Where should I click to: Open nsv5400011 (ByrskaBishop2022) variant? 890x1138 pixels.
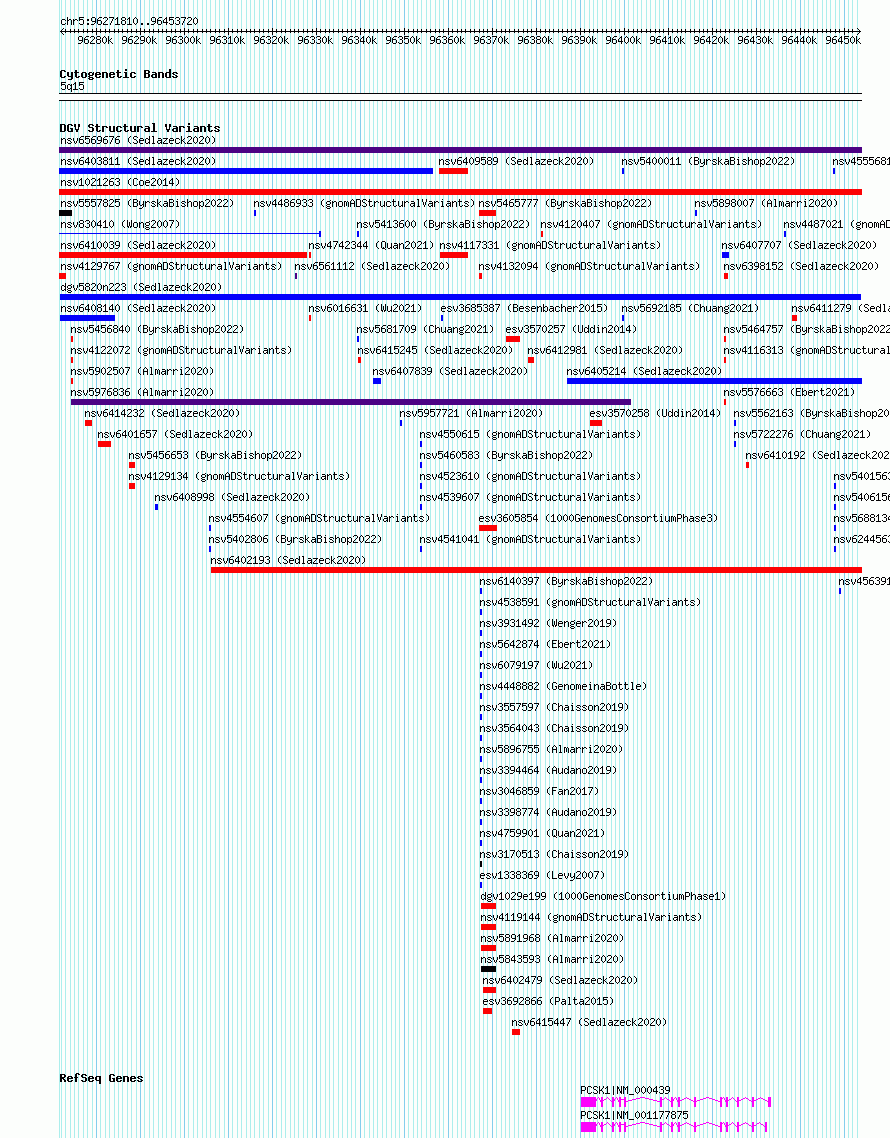708,161
